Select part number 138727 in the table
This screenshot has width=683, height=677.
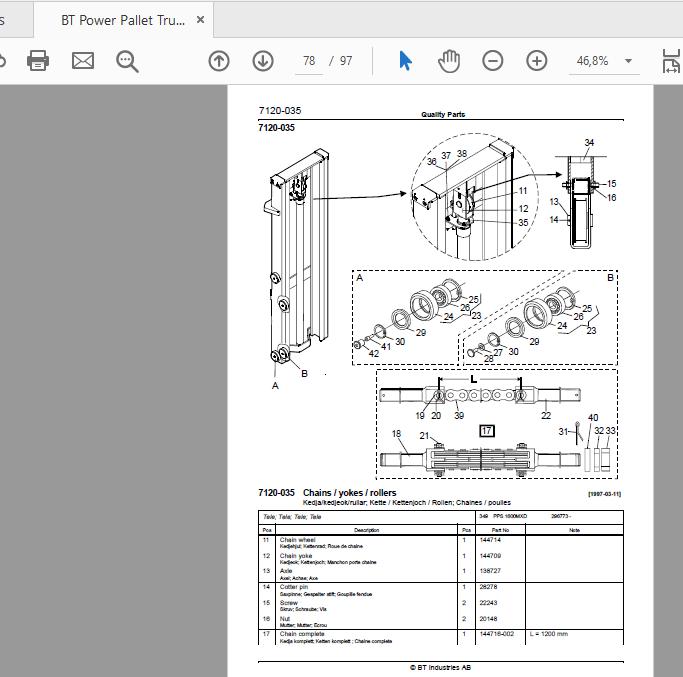(490, 571)
